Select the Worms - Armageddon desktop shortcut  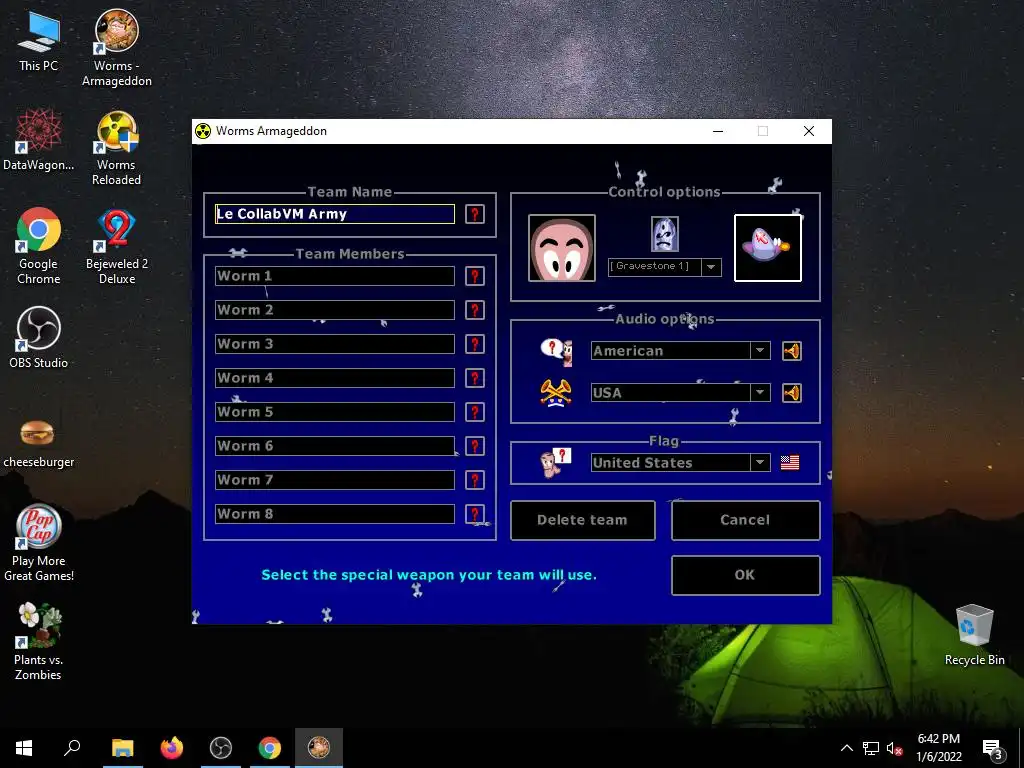point(117,48)
